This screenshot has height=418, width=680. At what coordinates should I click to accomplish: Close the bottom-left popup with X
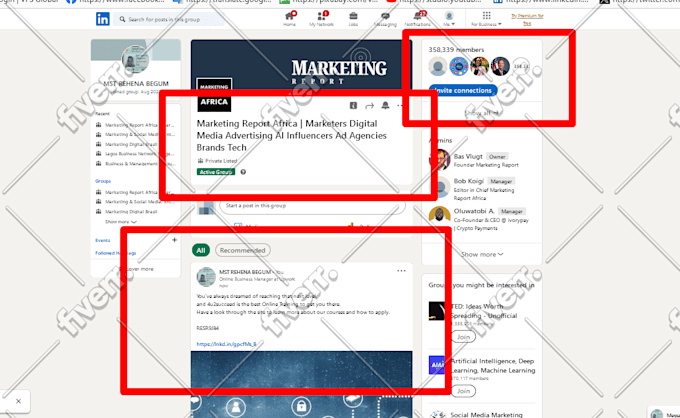18,401
